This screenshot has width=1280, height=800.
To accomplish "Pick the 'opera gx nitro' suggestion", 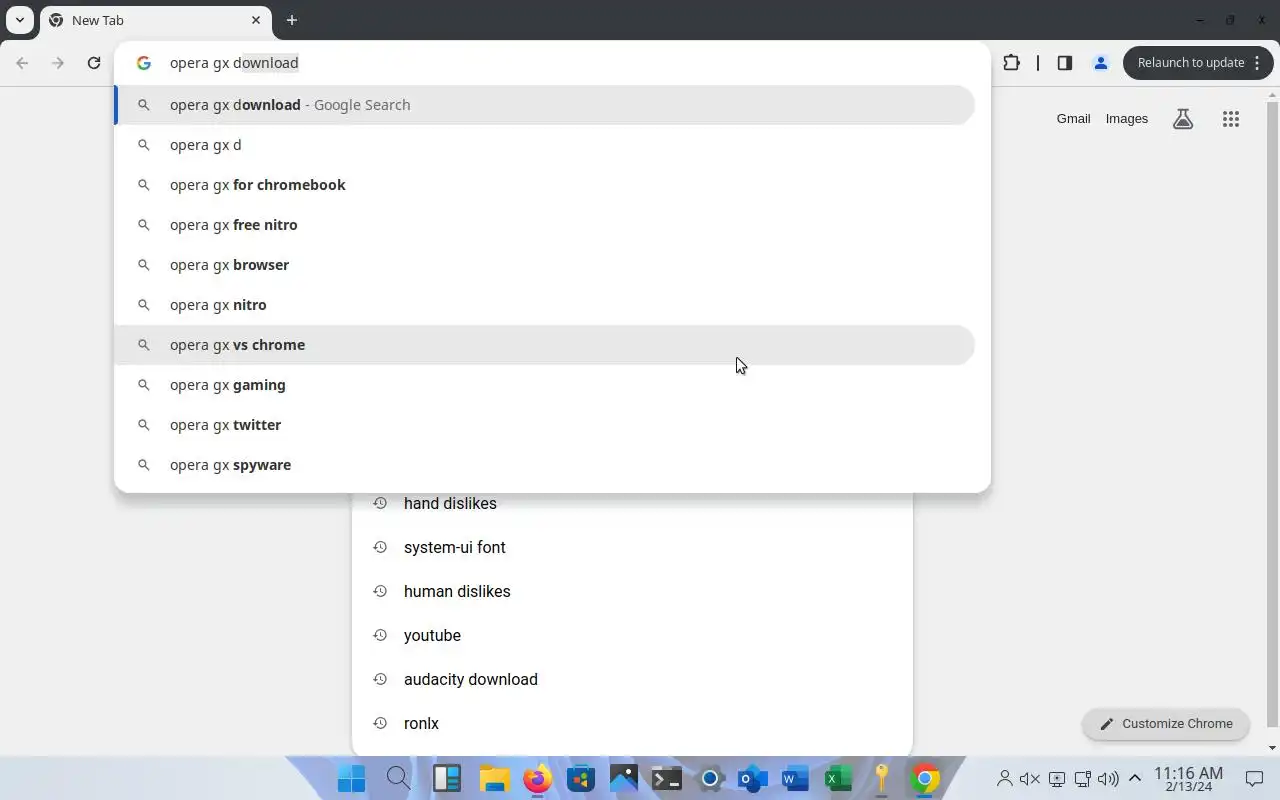I will 545,305.
